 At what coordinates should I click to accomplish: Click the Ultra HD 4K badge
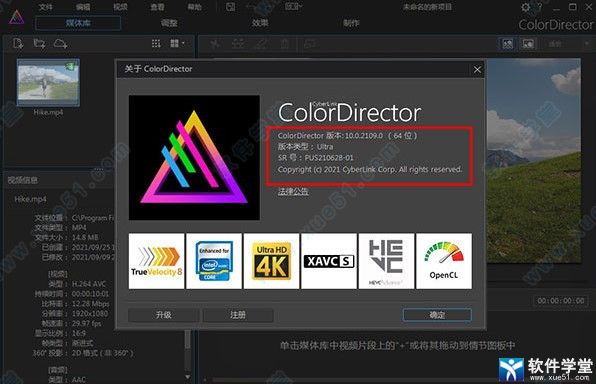(271, 261)
